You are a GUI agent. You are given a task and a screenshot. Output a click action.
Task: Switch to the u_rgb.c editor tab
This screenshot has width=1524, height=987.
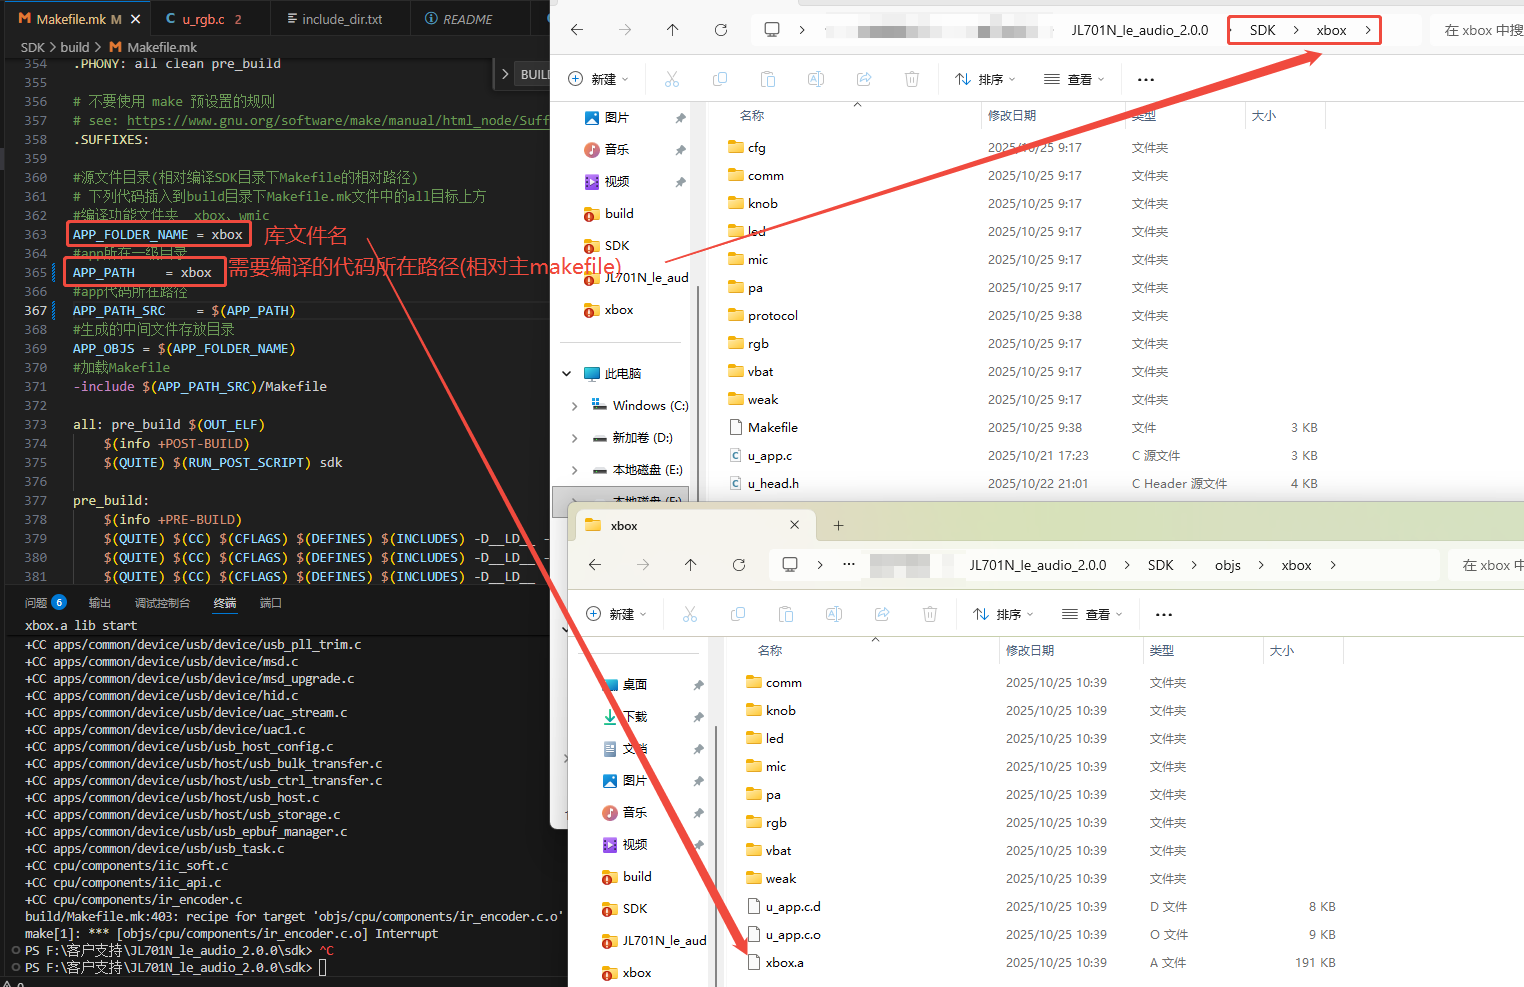(x=204, y=19)
